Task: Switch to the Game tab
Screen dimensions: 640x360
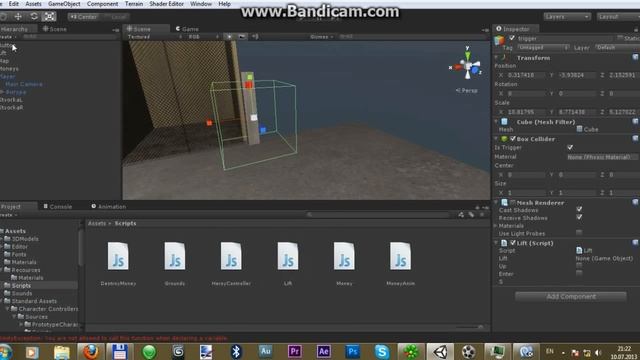Action: (187, 29)
